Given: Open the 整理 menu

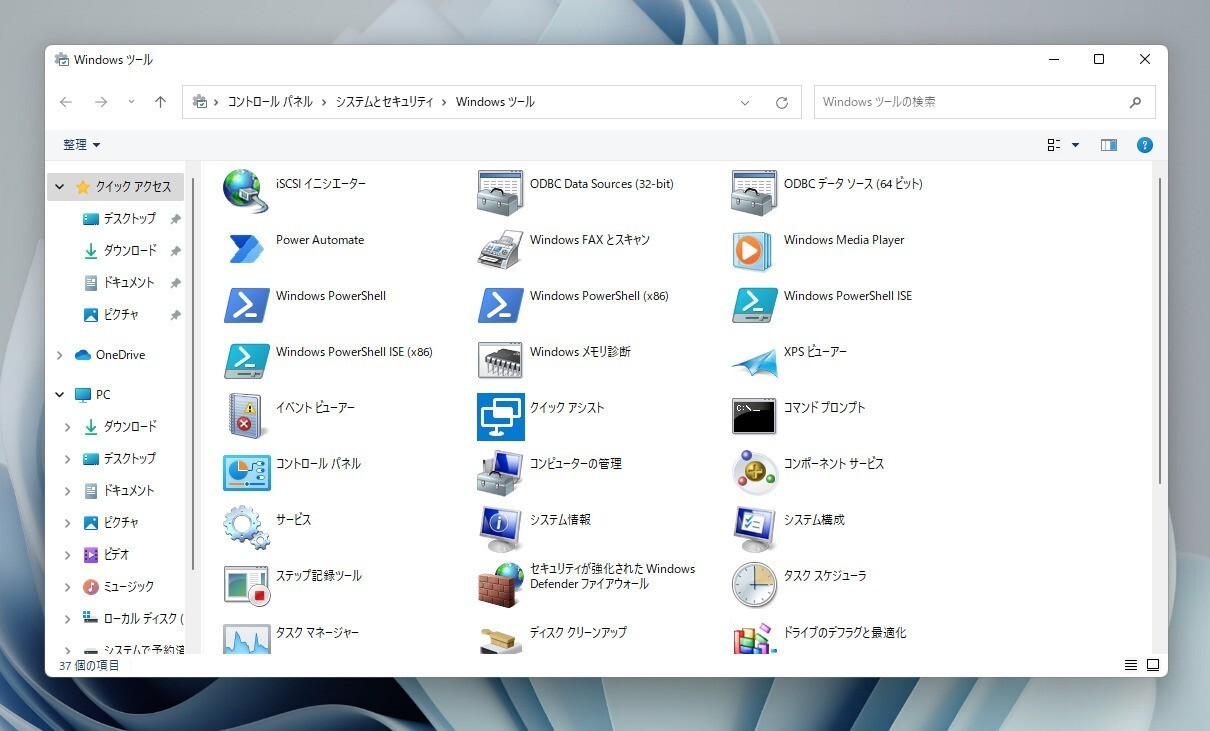Looking at the screenshot, I should click(x=81, y=145).
